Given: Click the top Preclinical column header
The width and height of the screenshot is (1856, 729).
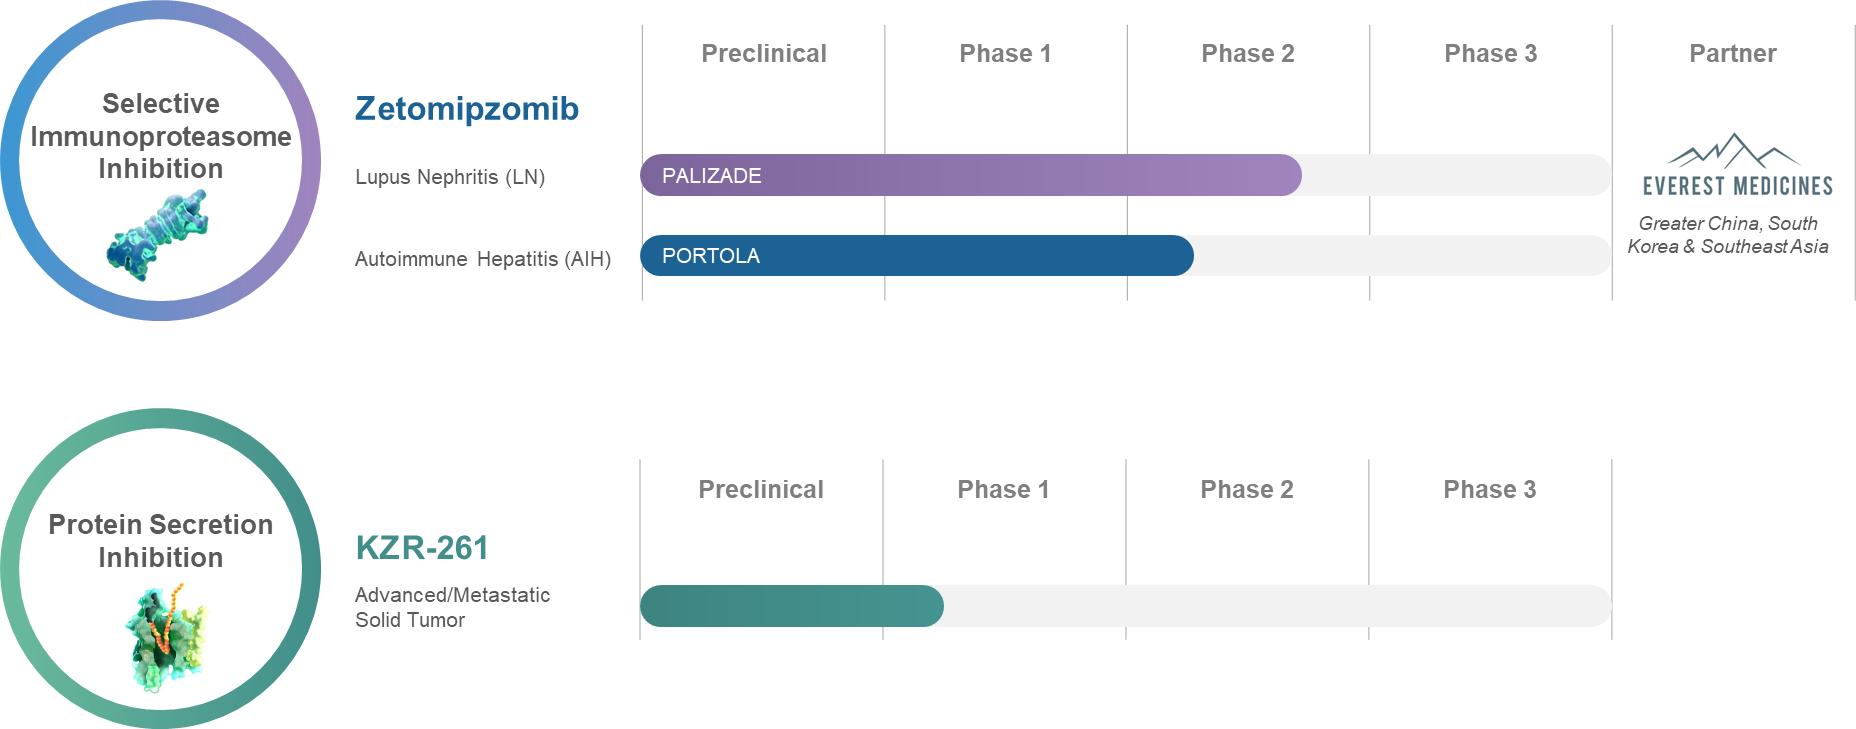Looking at the screenshot, I should (x=763, y=54).
